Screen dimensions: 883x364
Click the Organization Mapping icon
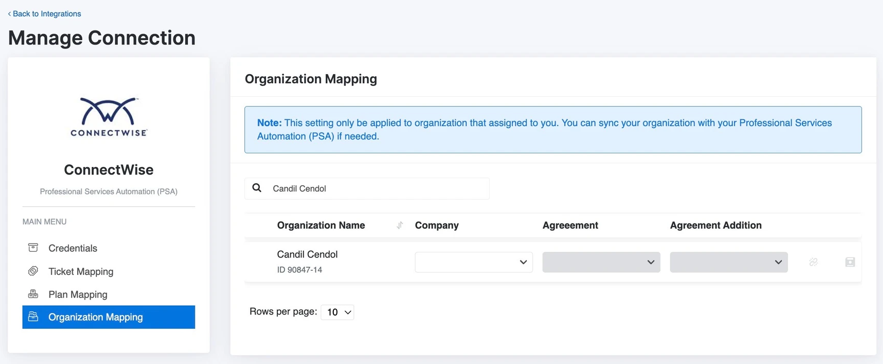pos(33,317)
